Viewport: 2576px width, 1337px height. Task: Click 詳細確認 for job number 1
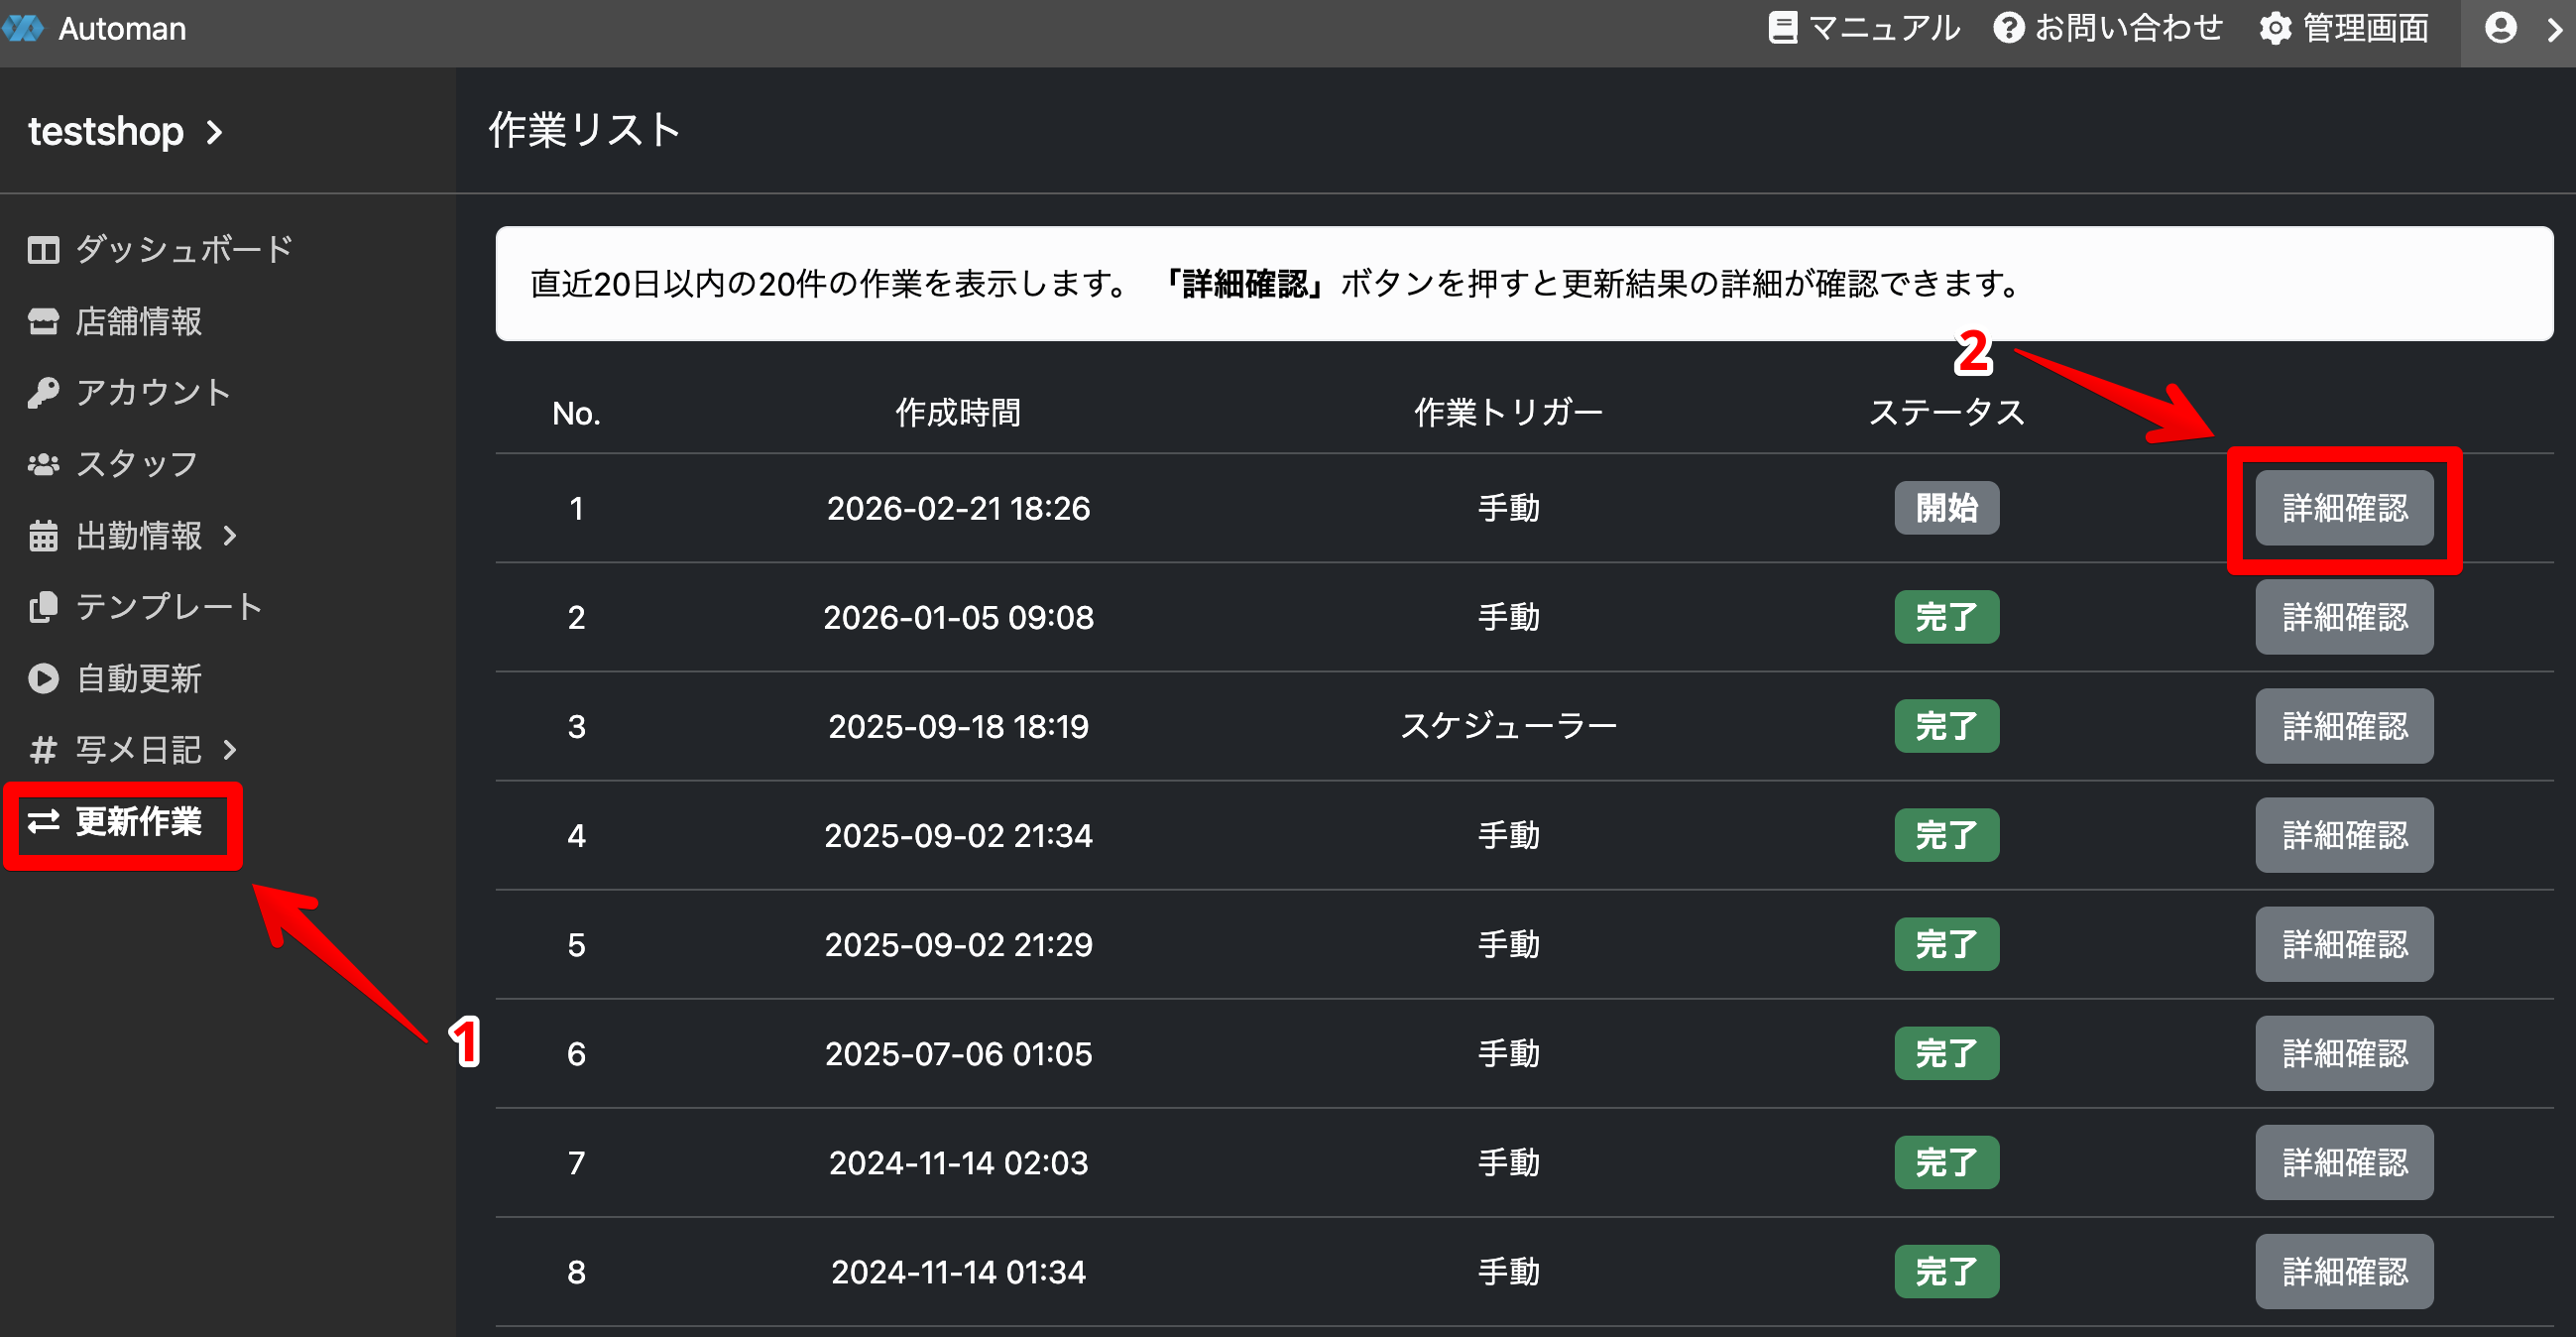coord(2344,508)
